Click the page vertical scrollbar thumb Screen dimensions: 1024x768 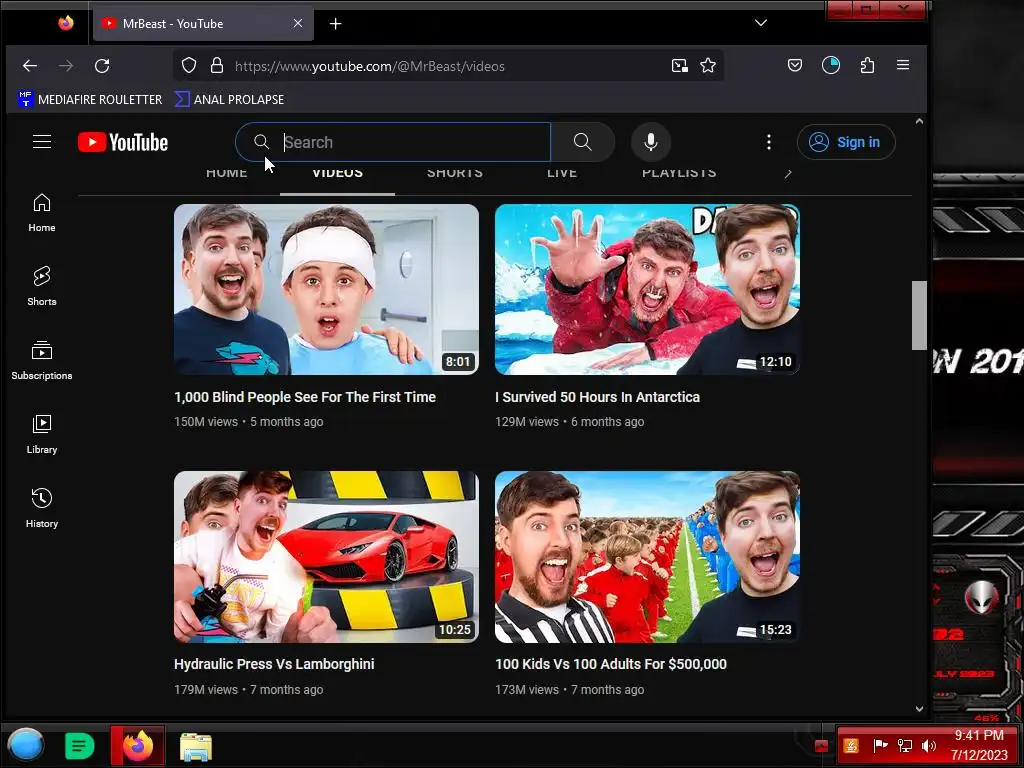(x=919, y=315)
